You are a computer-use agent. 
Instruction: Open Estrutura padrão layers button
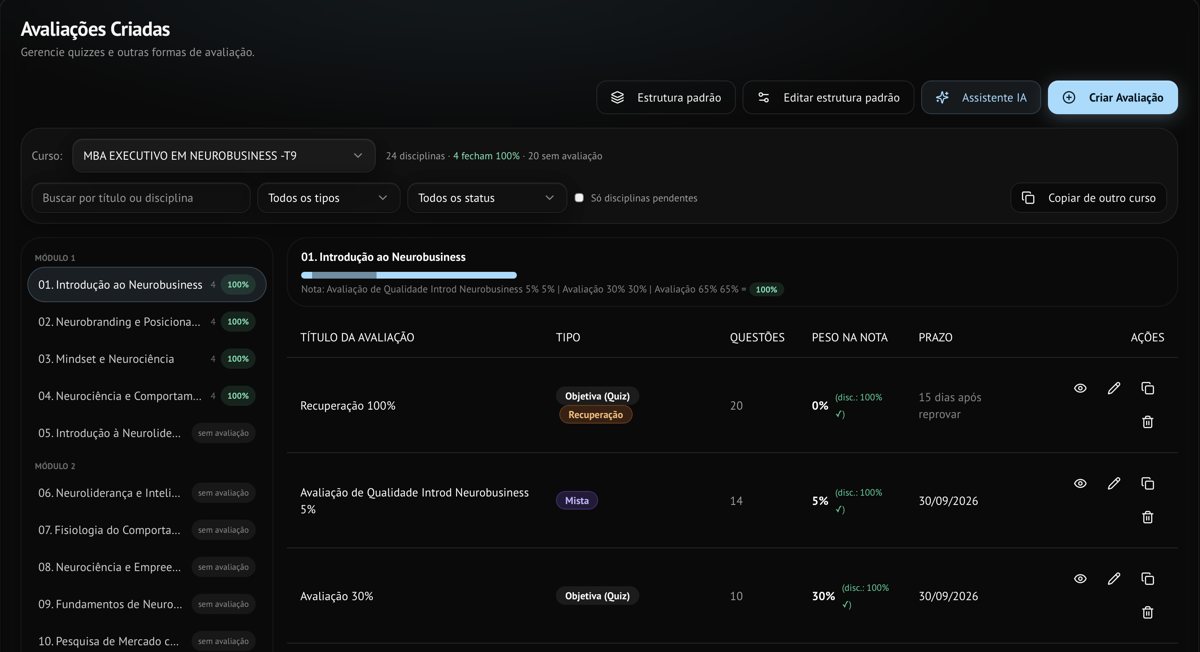(666, 98)
